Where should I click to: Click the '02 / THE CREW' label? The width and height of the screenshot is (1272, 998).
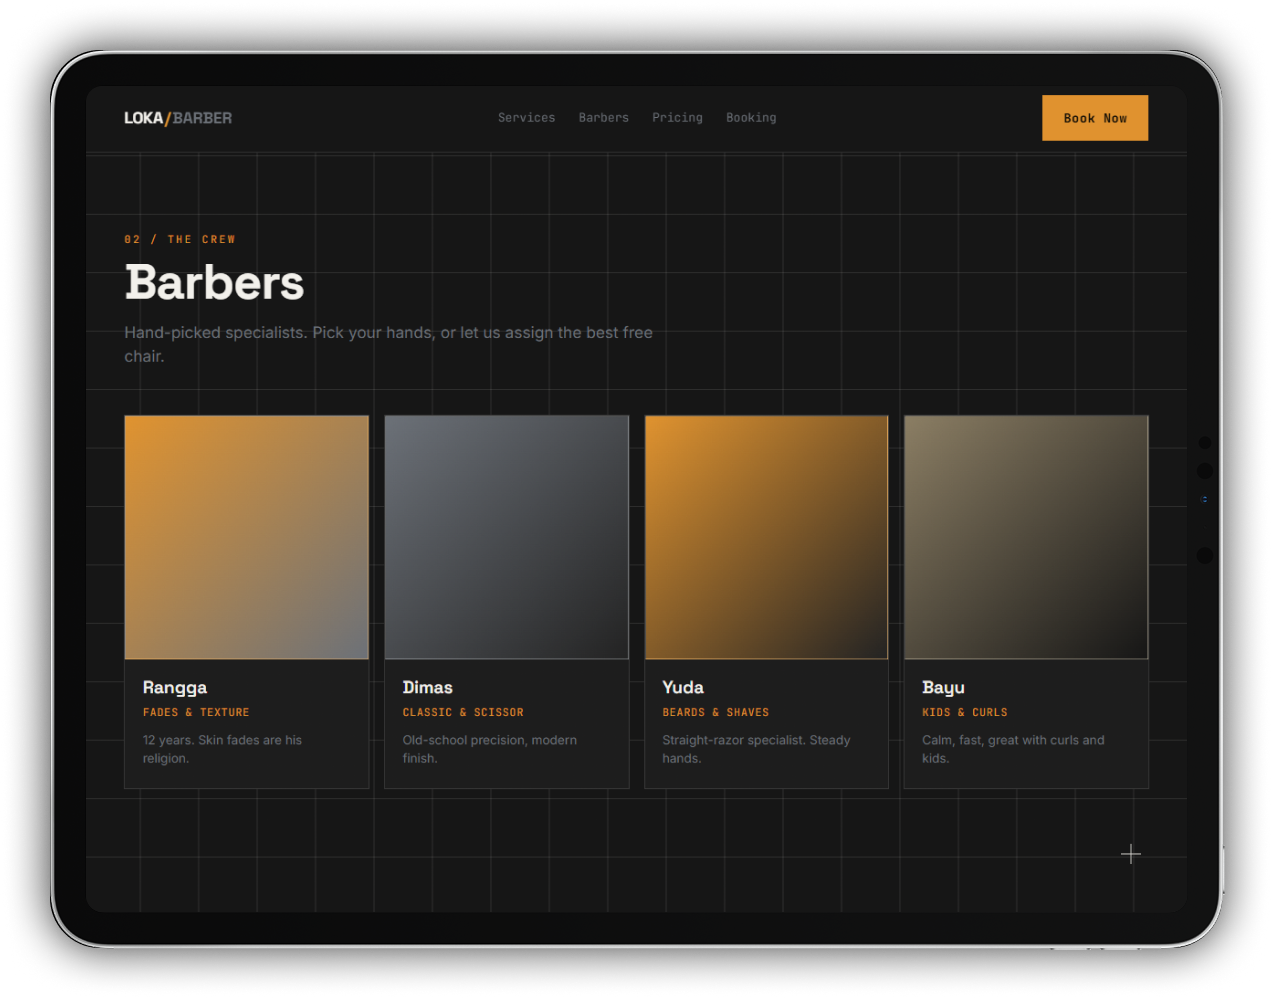180,240
